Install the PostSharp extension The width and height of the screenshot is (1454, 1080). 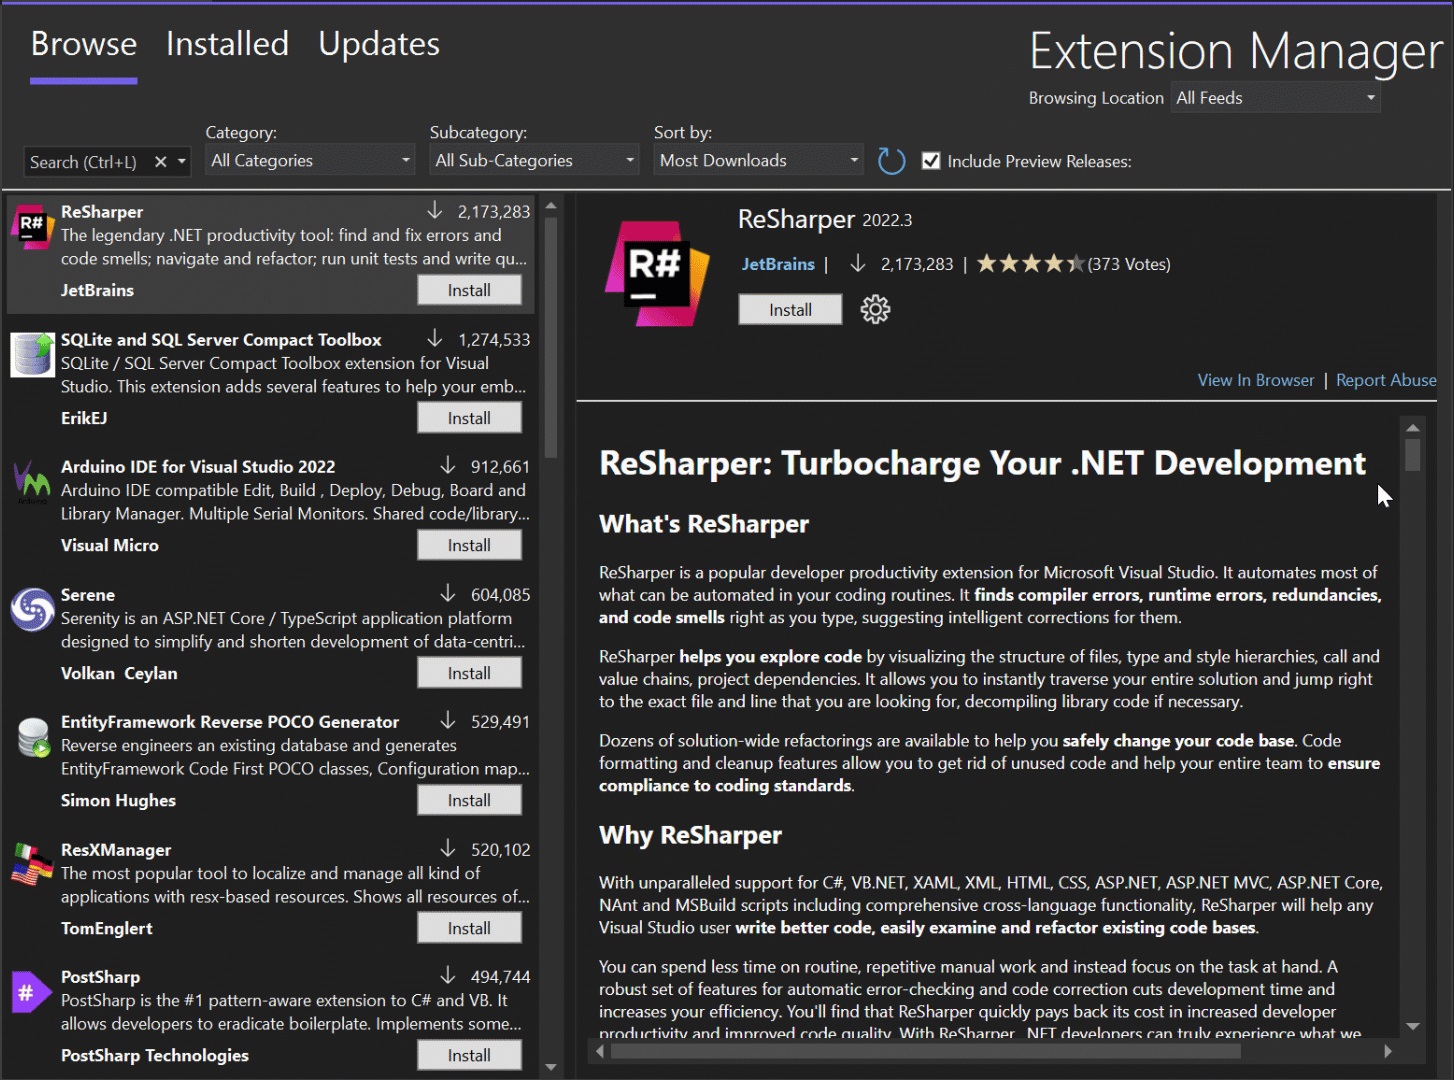click(469, 1055)
